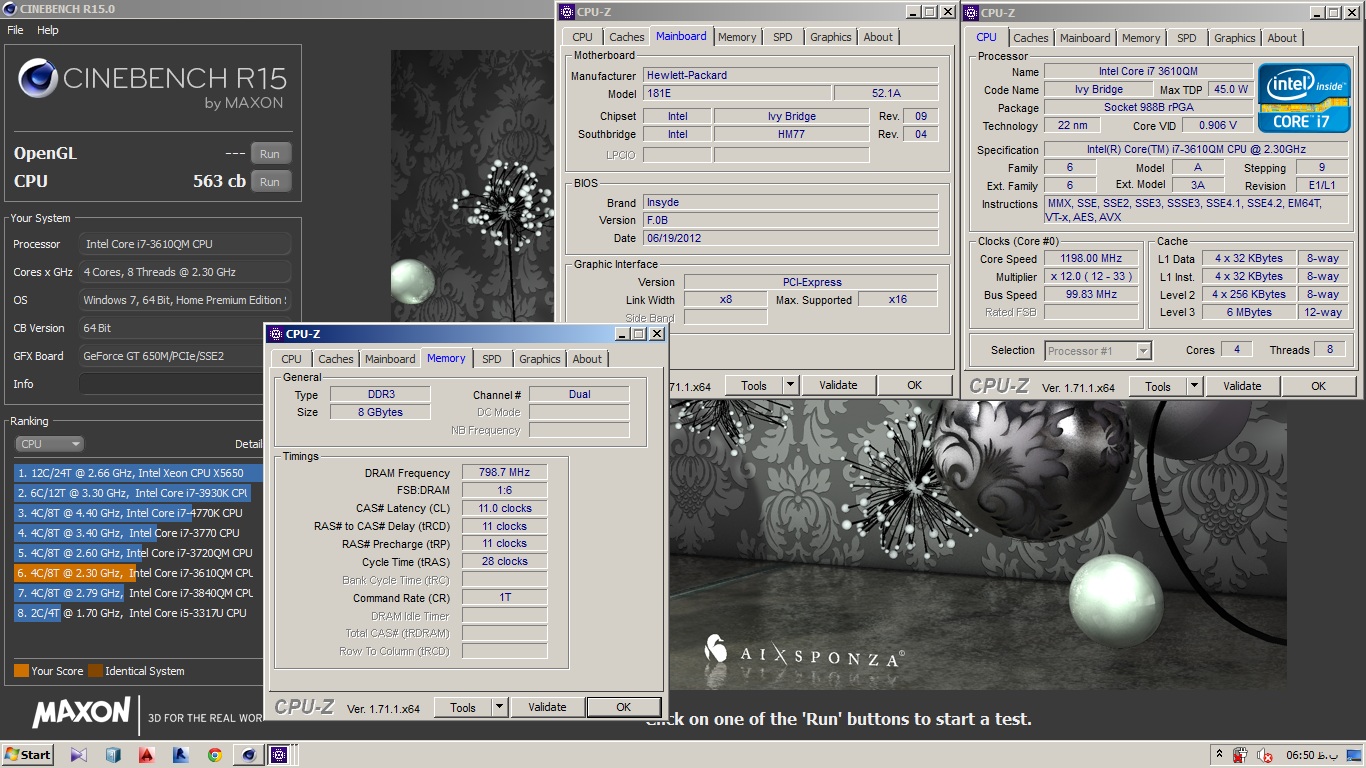This screenshot has width=1366, height=768.
Task: Open SPD tab in CPU window
Action: pyautogui.click(x=1187, y=38)
